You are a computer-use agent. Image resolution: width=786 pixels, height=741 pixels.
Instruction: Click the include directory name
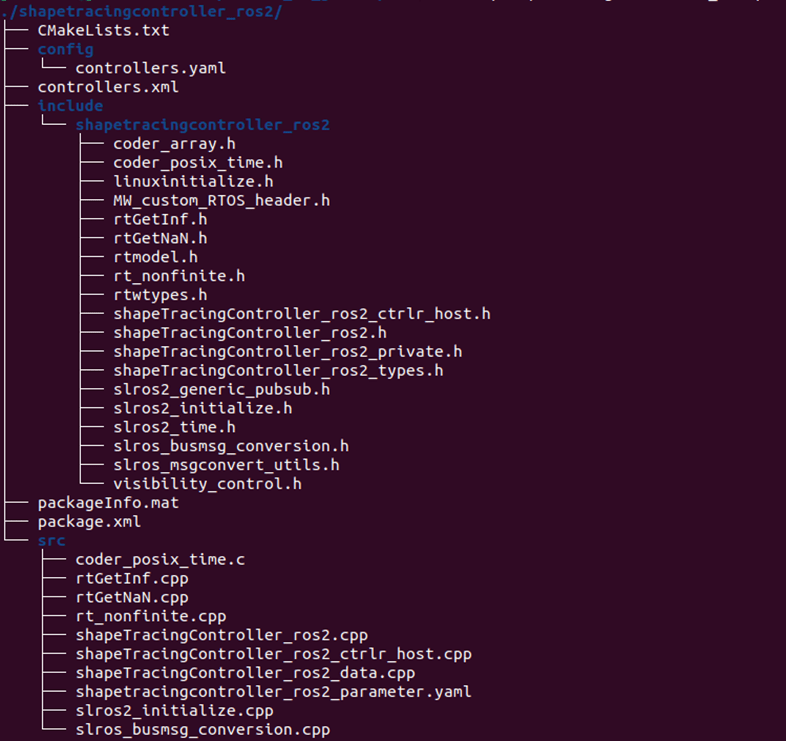point(70,106)
